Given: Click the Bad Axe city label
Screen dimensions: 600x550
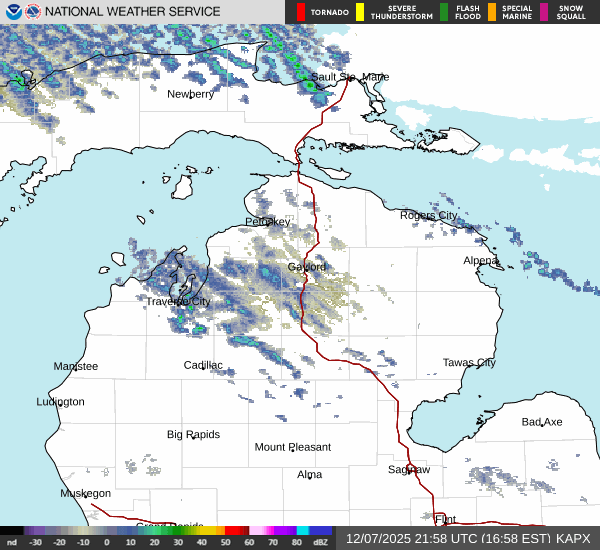Looking at the screenshot, I should (x=541, y=422).
